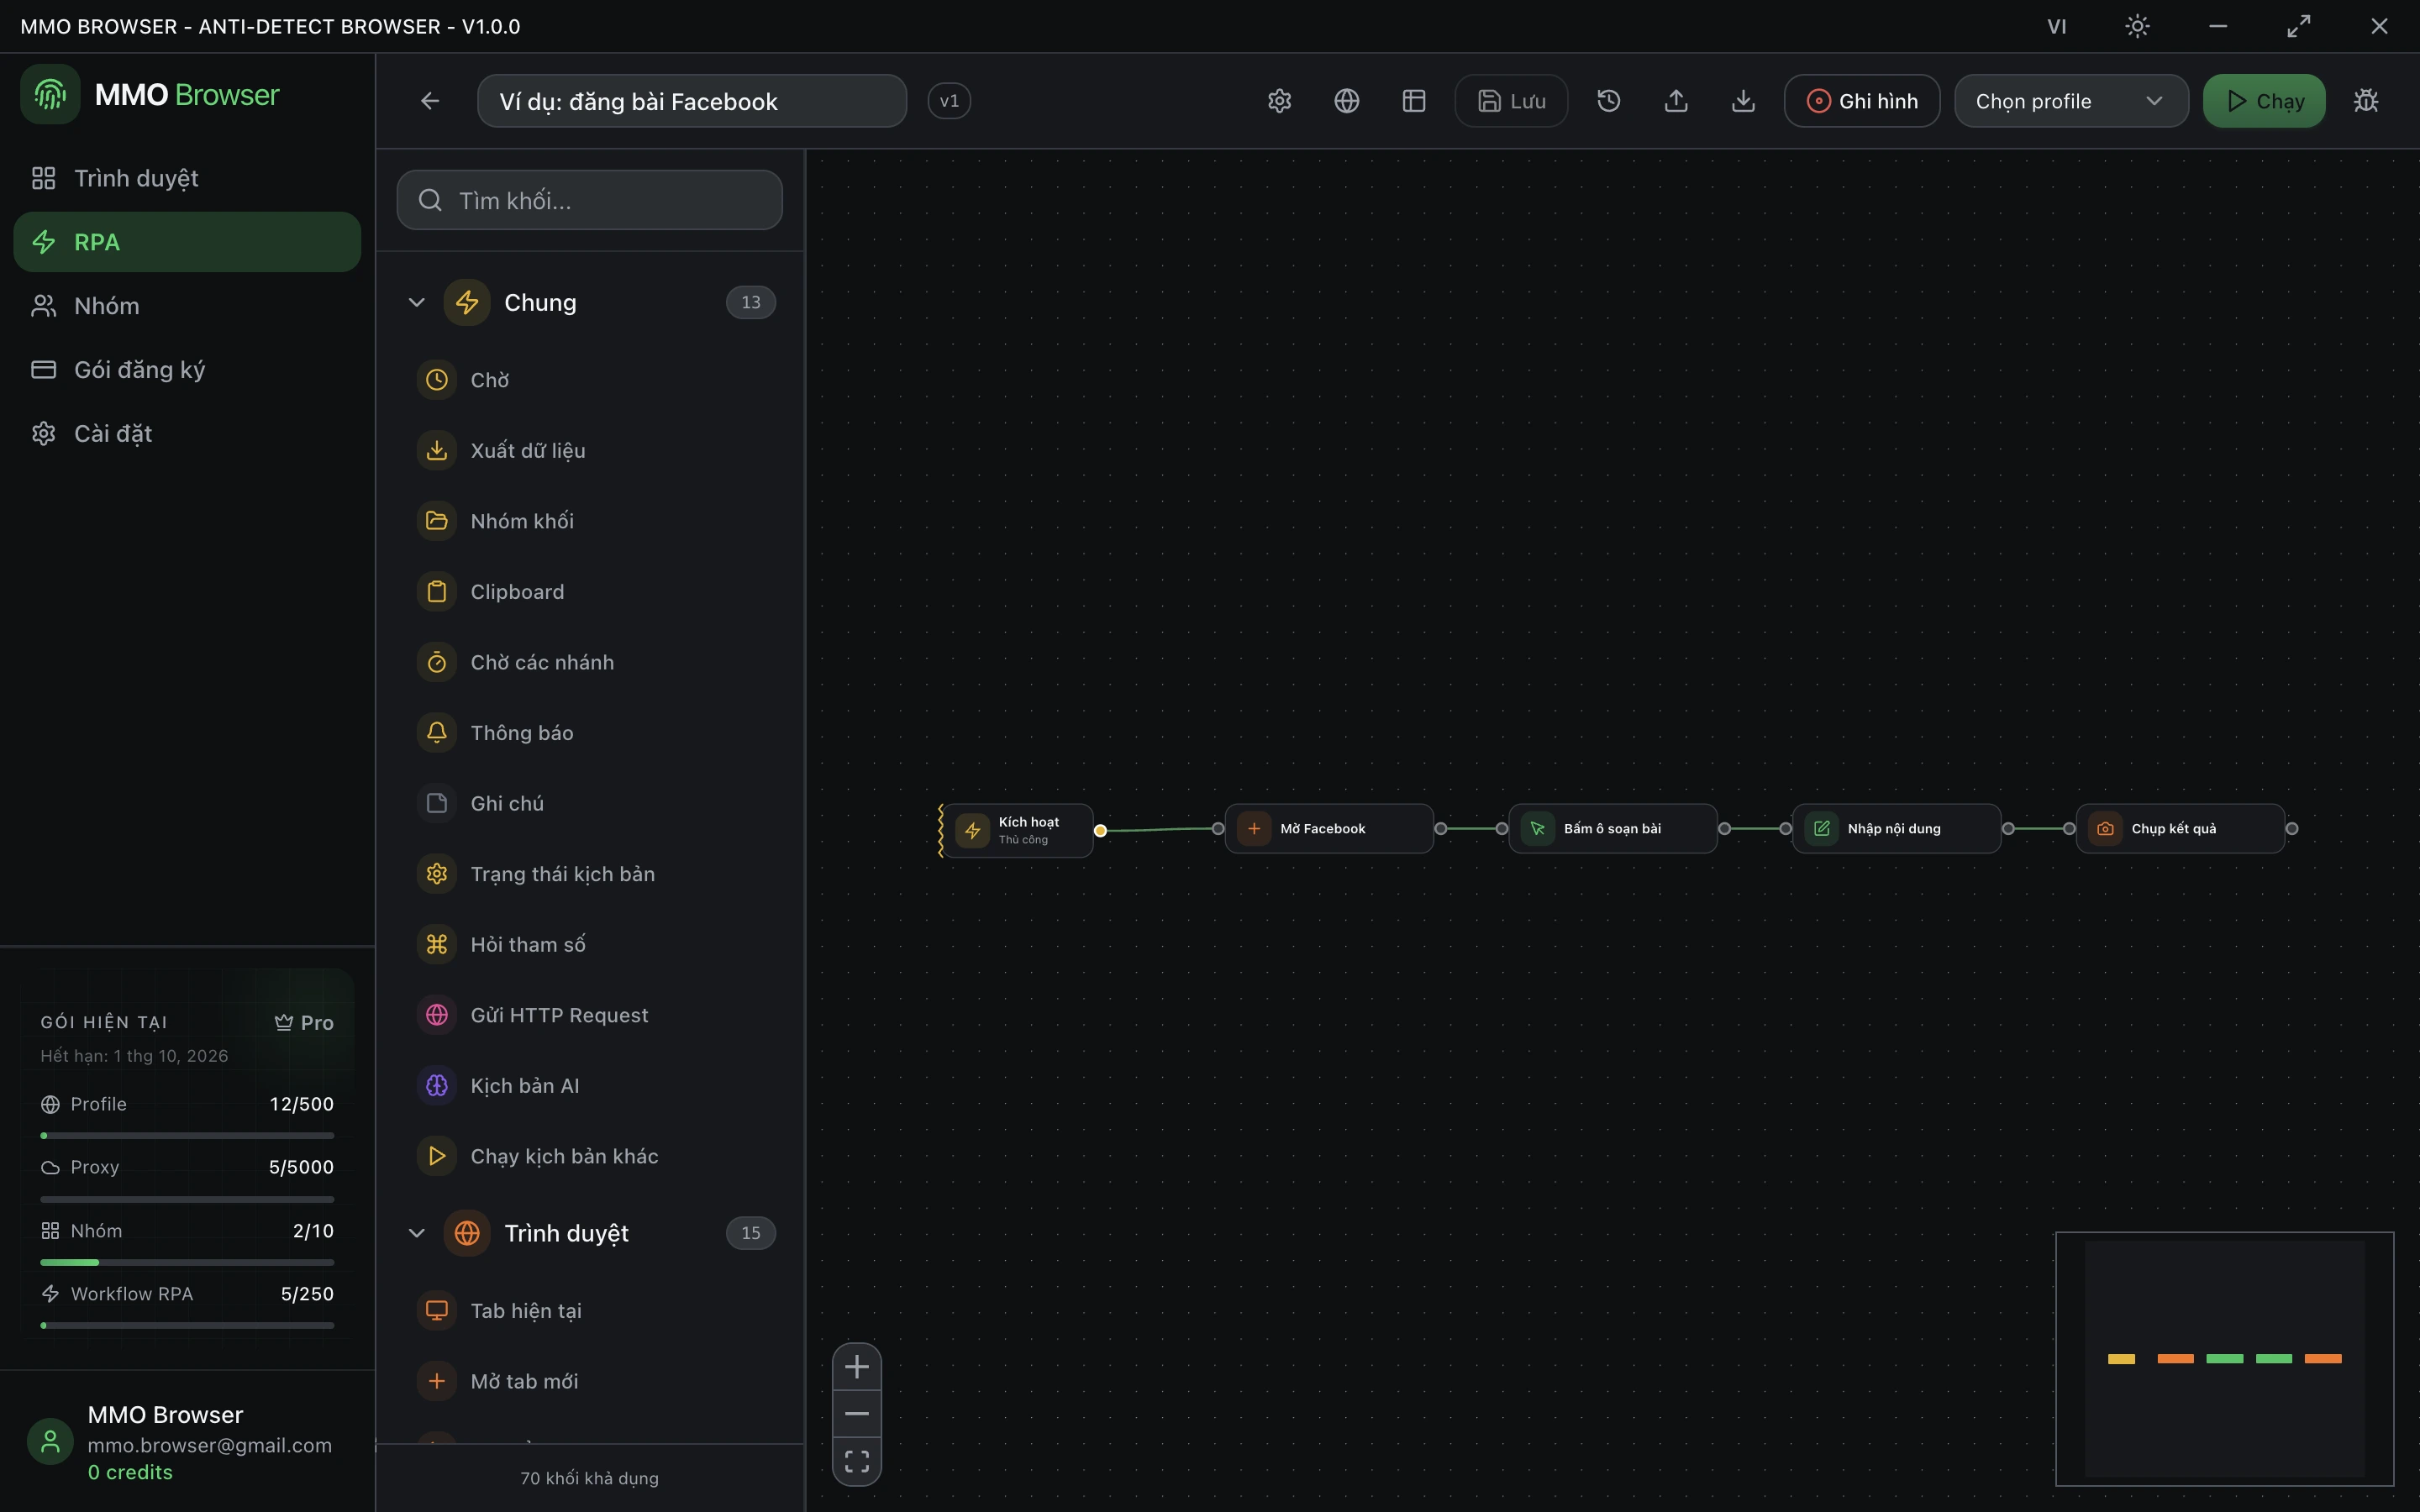Open Nhóm in the sidebar
The height and width of the screenshot is (1512, 2420).
click(187, 306)
